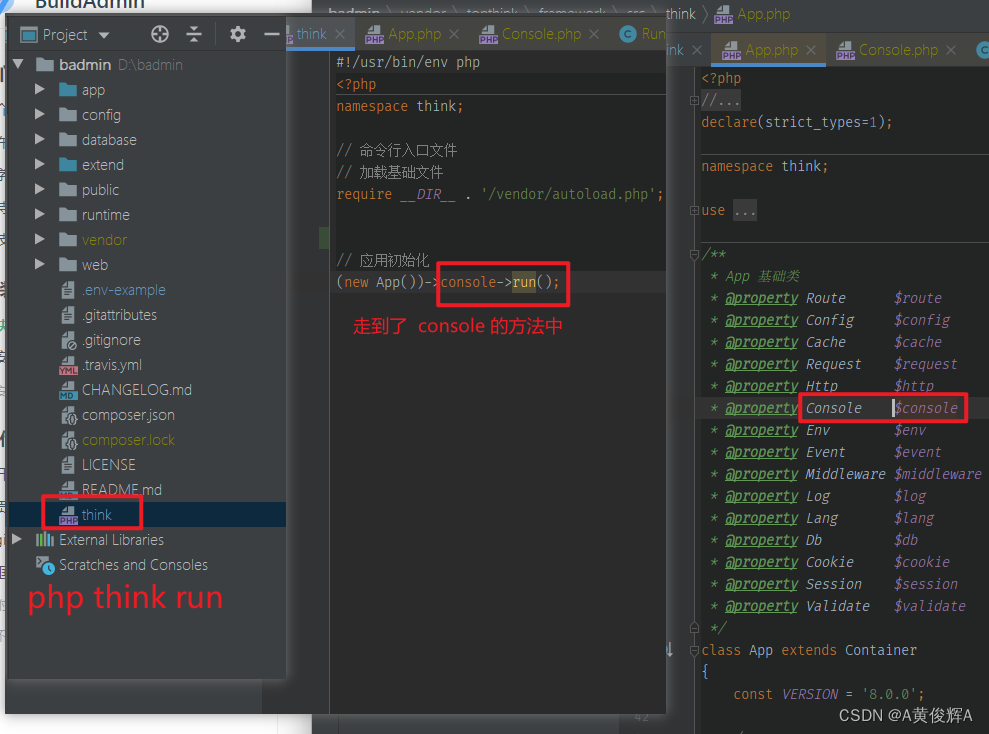This screenshot has width=989, height=734.
Task: Collapse the badmin project root node
Action: click(x=19, y=63)
